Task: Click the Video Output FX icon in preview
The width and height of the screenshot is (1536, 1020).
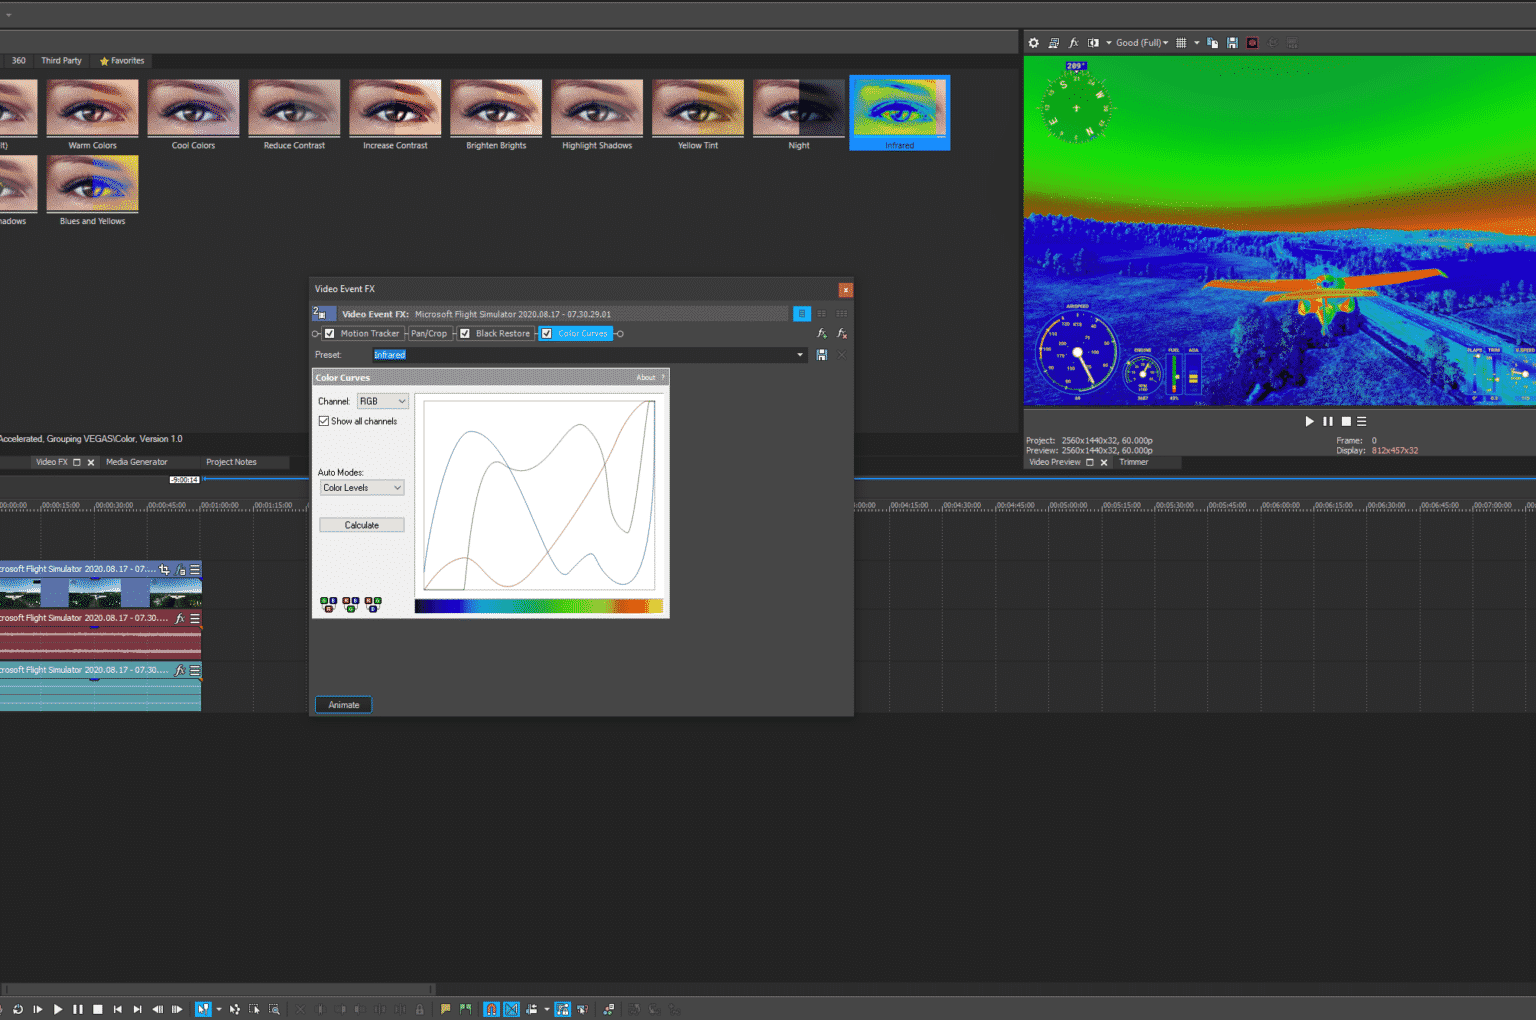Action: pos(1074,43)
